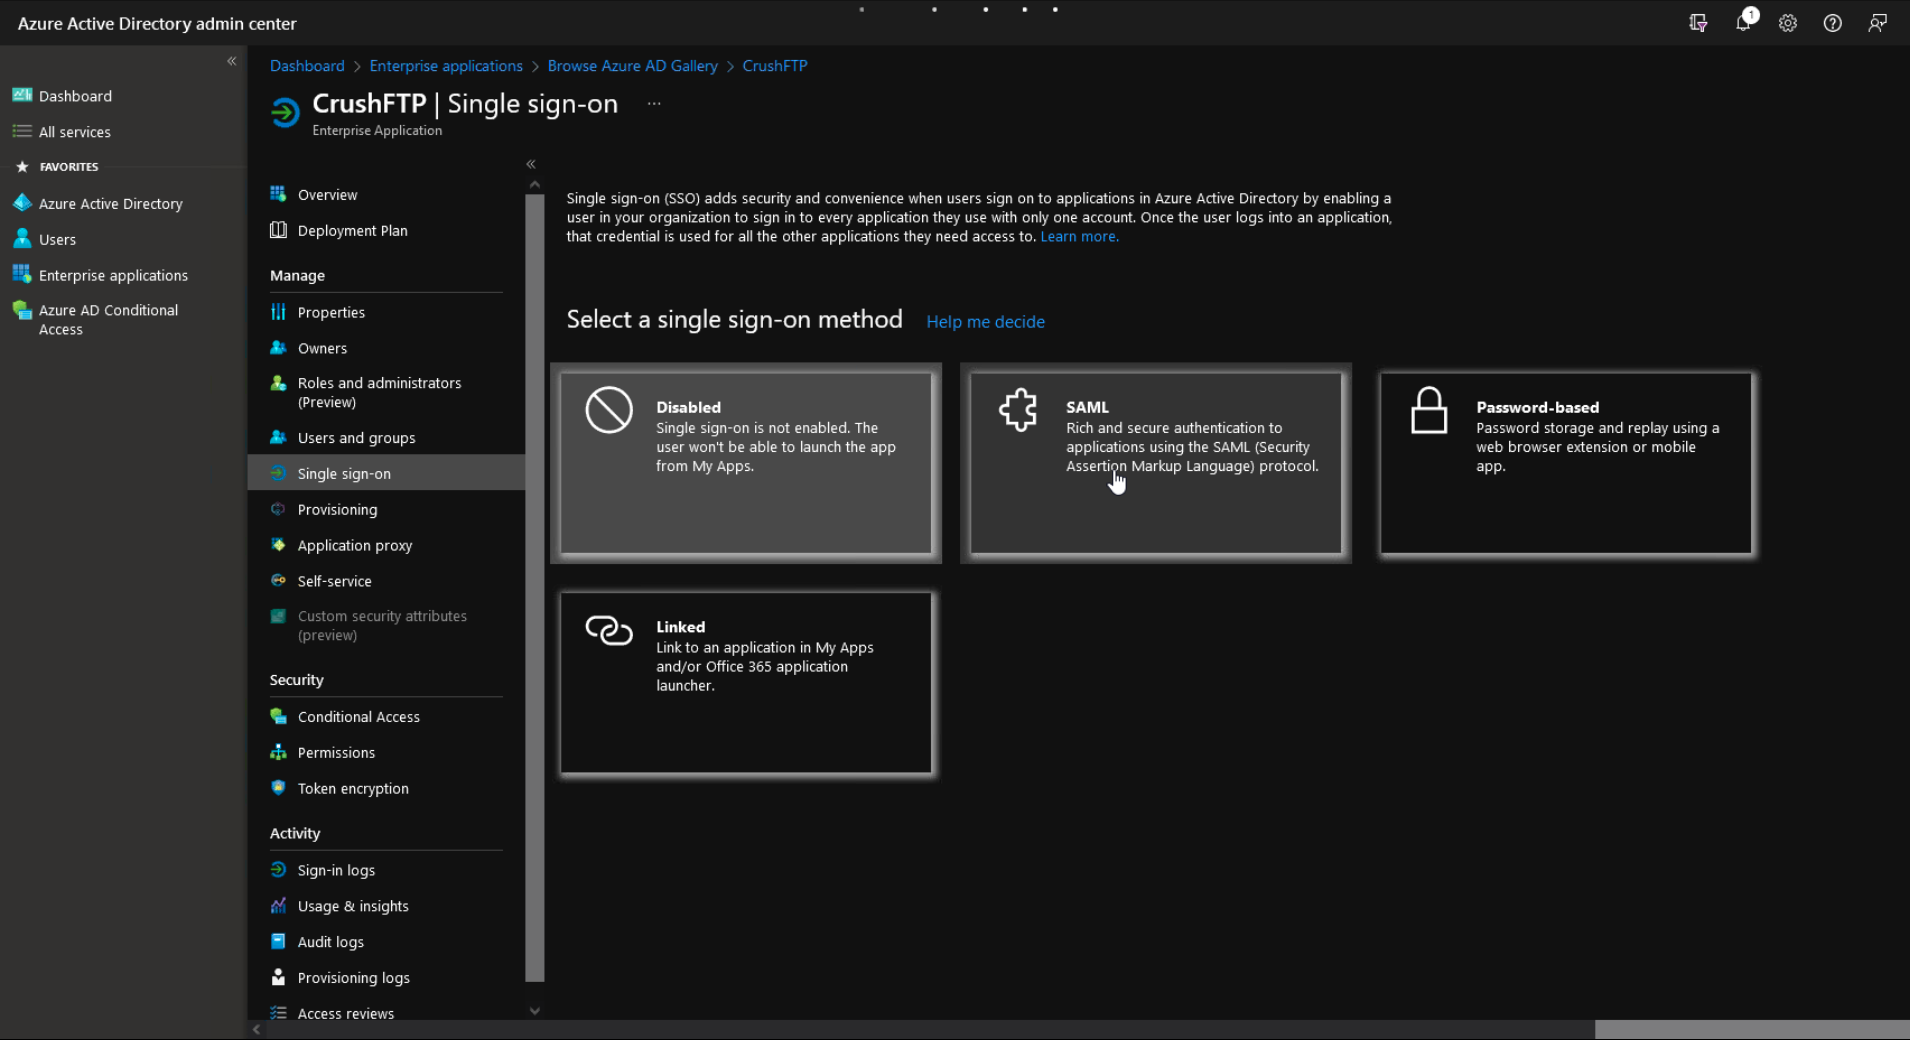Open the help question mark icon
The image size is (1910, 1040).
[1832, 23]
